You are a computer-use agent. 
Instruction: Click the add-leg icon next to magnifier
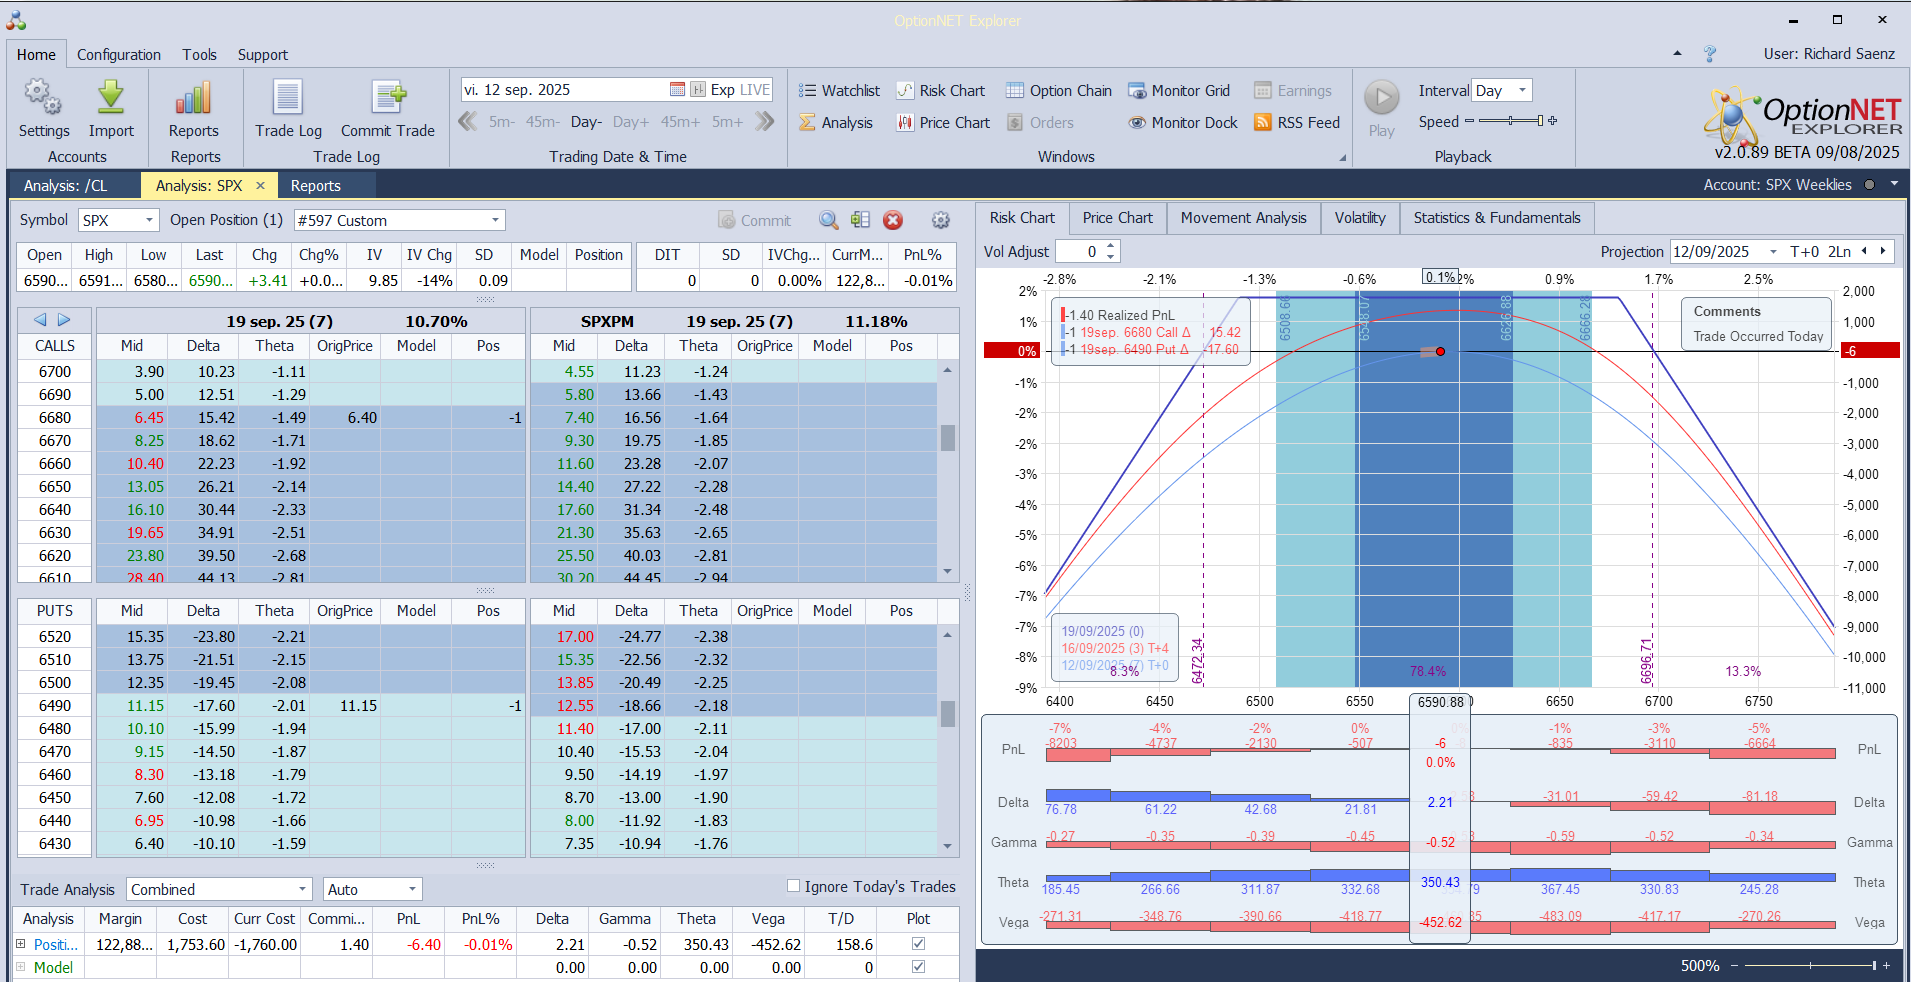[860, 221]
